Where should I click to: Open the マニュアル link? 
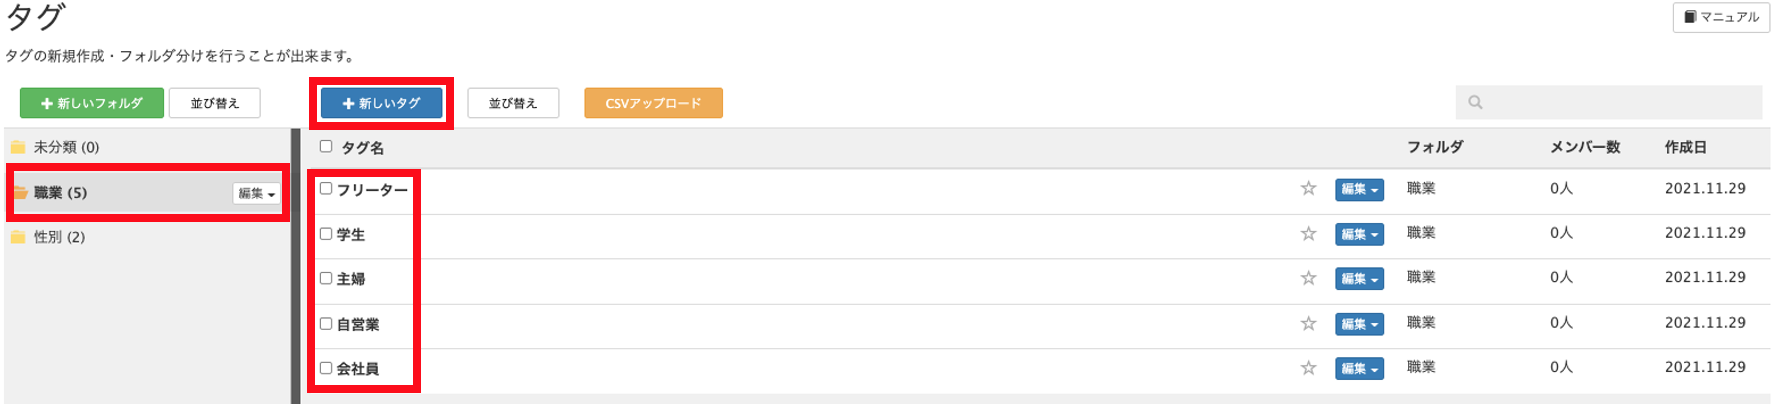click(1721, 17)
